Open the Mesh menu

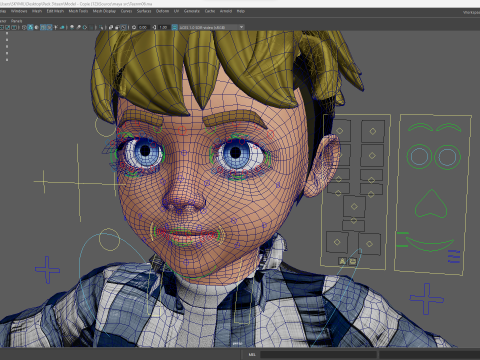tap(37, 11)
